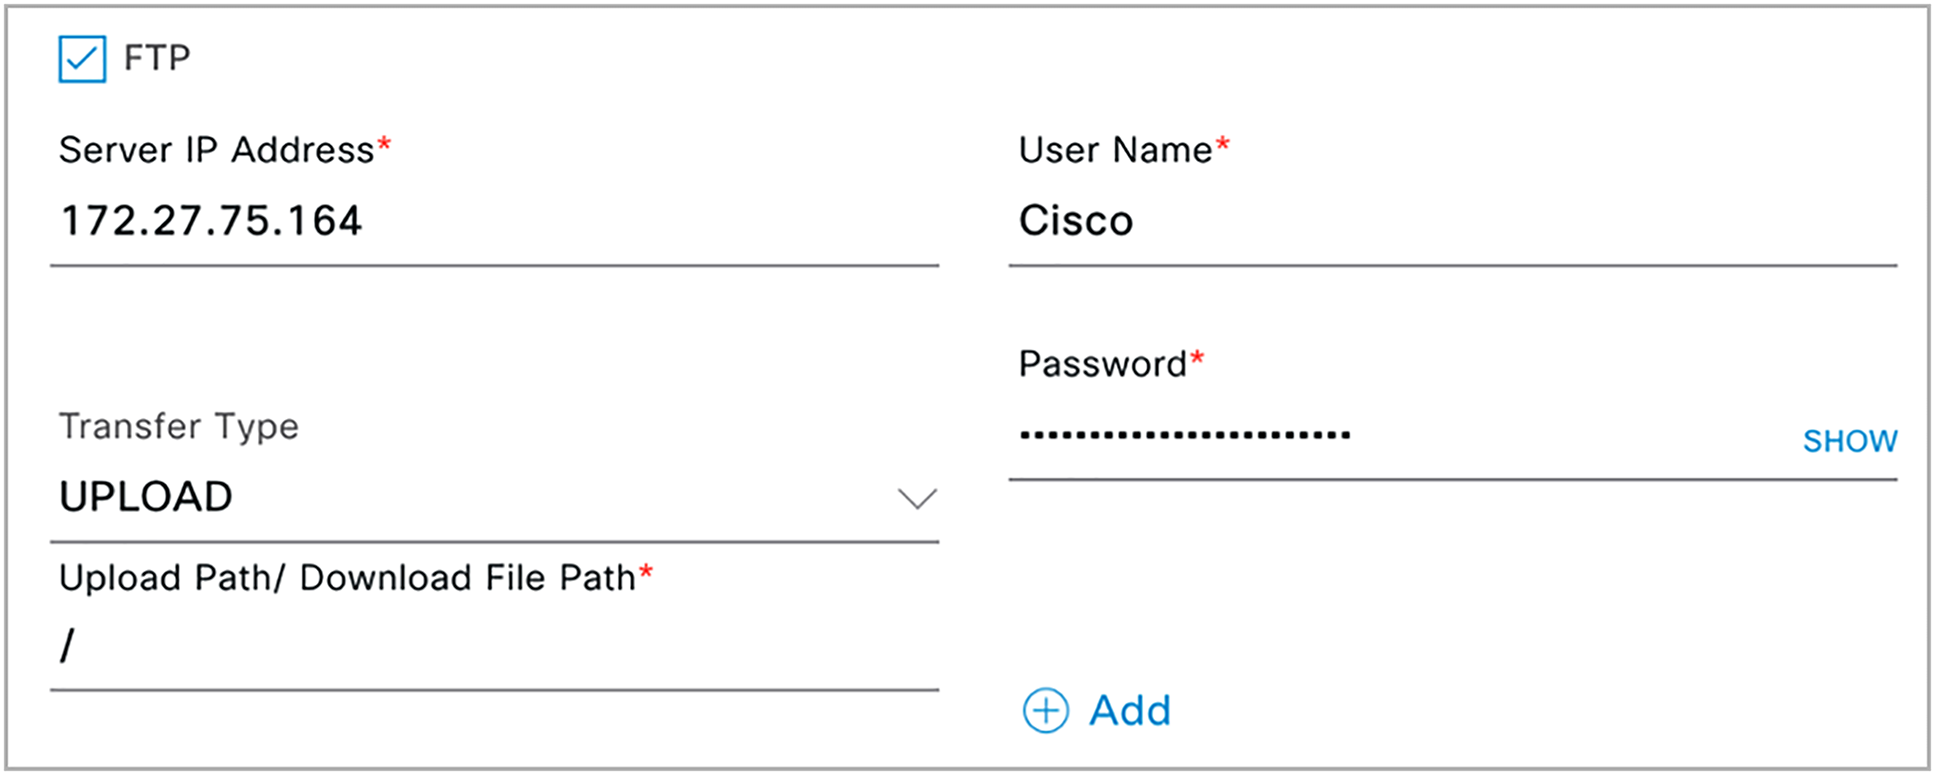This screenshot has height=775, width=1935.
Task: Click the circled plus Add icon
Action: 1046,711
